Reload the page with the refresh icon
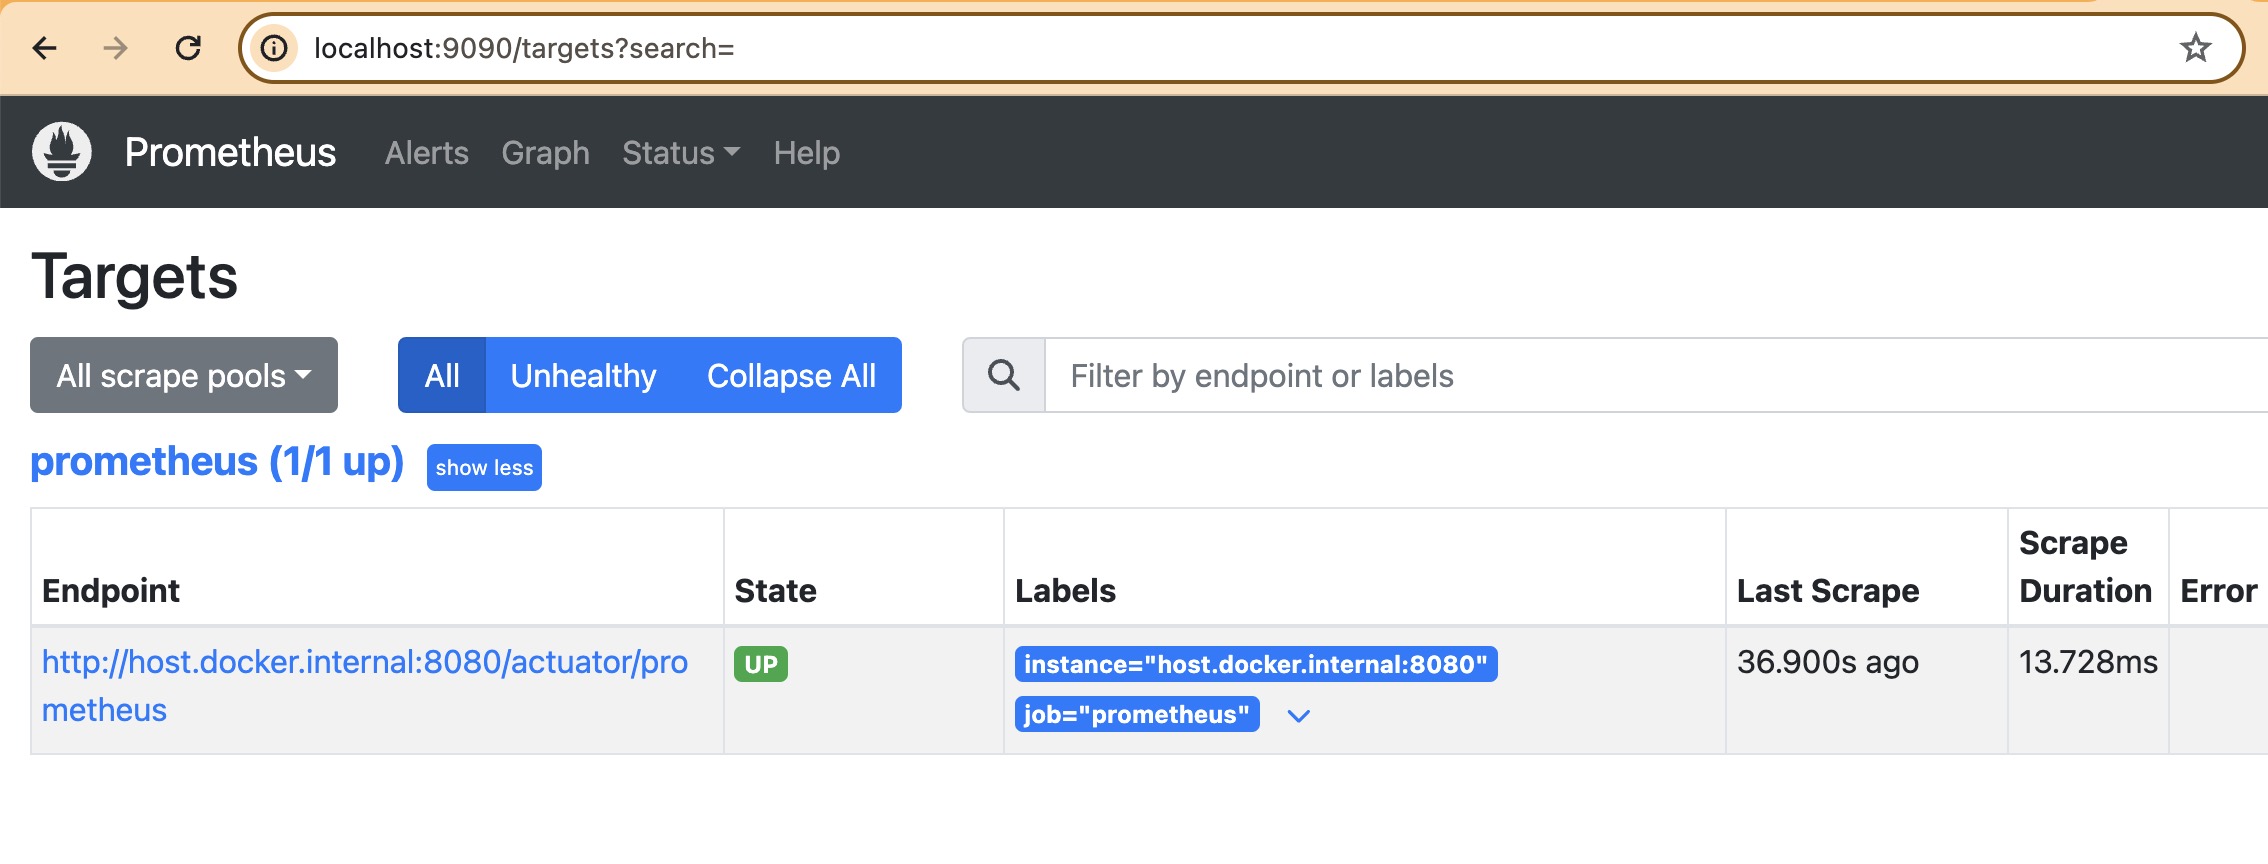 (188, 48)
